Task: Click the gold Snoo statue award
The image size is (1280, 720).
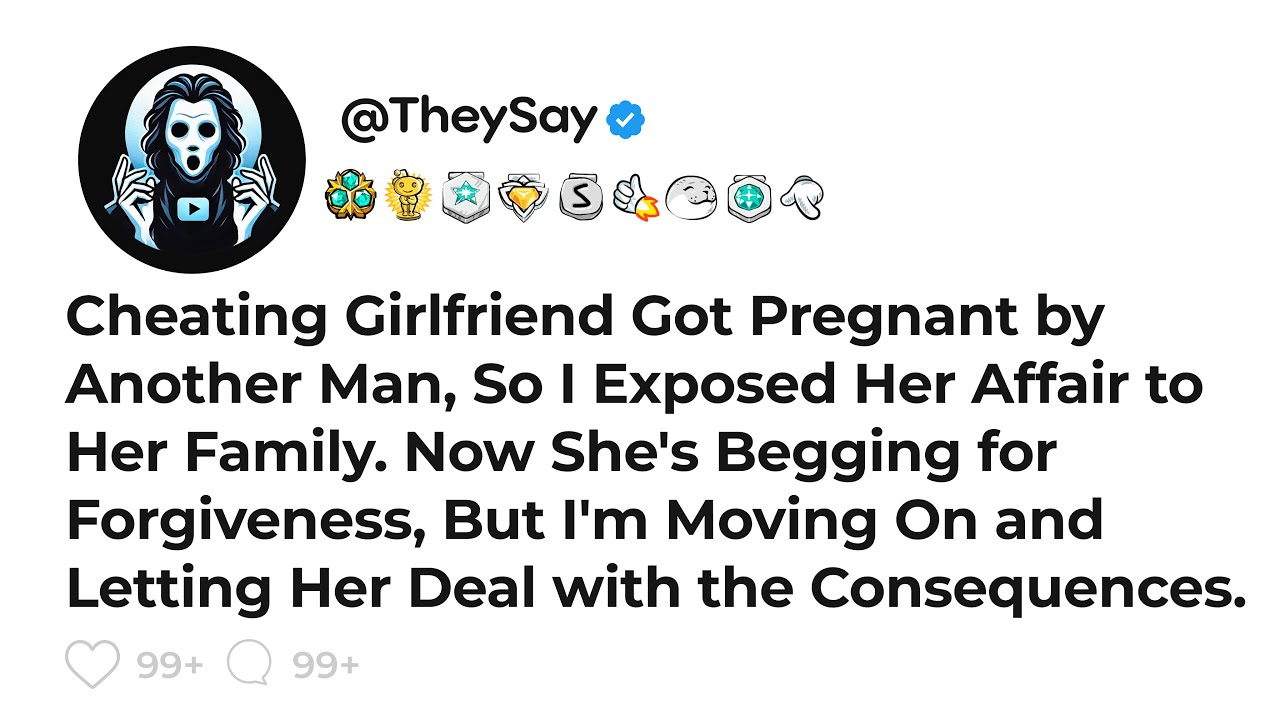Action: click(x=406, y=196)
